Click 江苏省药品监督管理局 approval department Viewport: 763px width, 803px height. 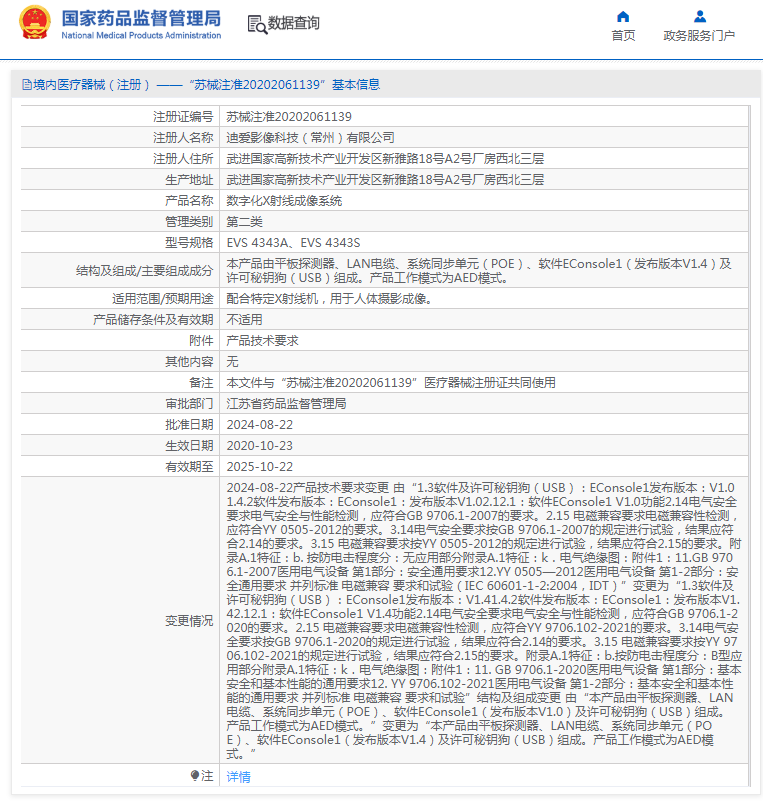pyautogui.click(x=286, y=404)
